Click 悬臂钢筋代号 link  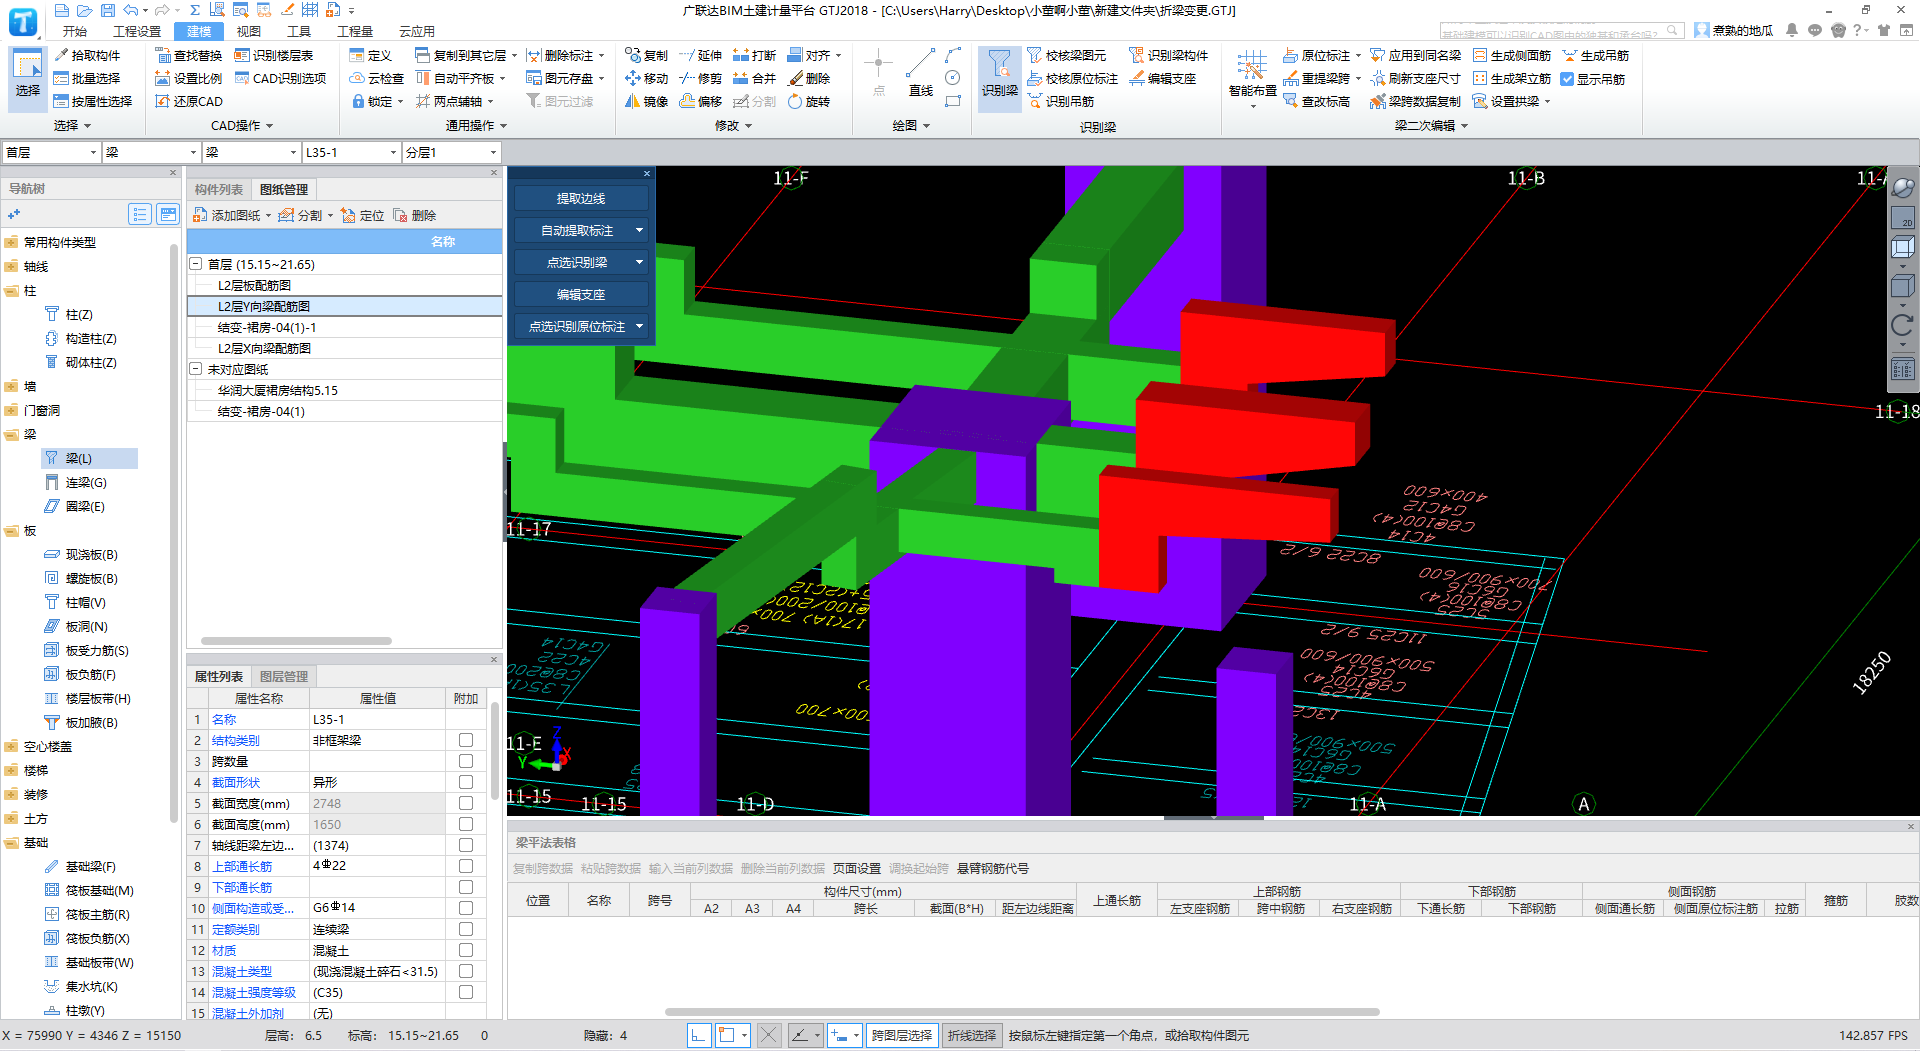(993, 868)
